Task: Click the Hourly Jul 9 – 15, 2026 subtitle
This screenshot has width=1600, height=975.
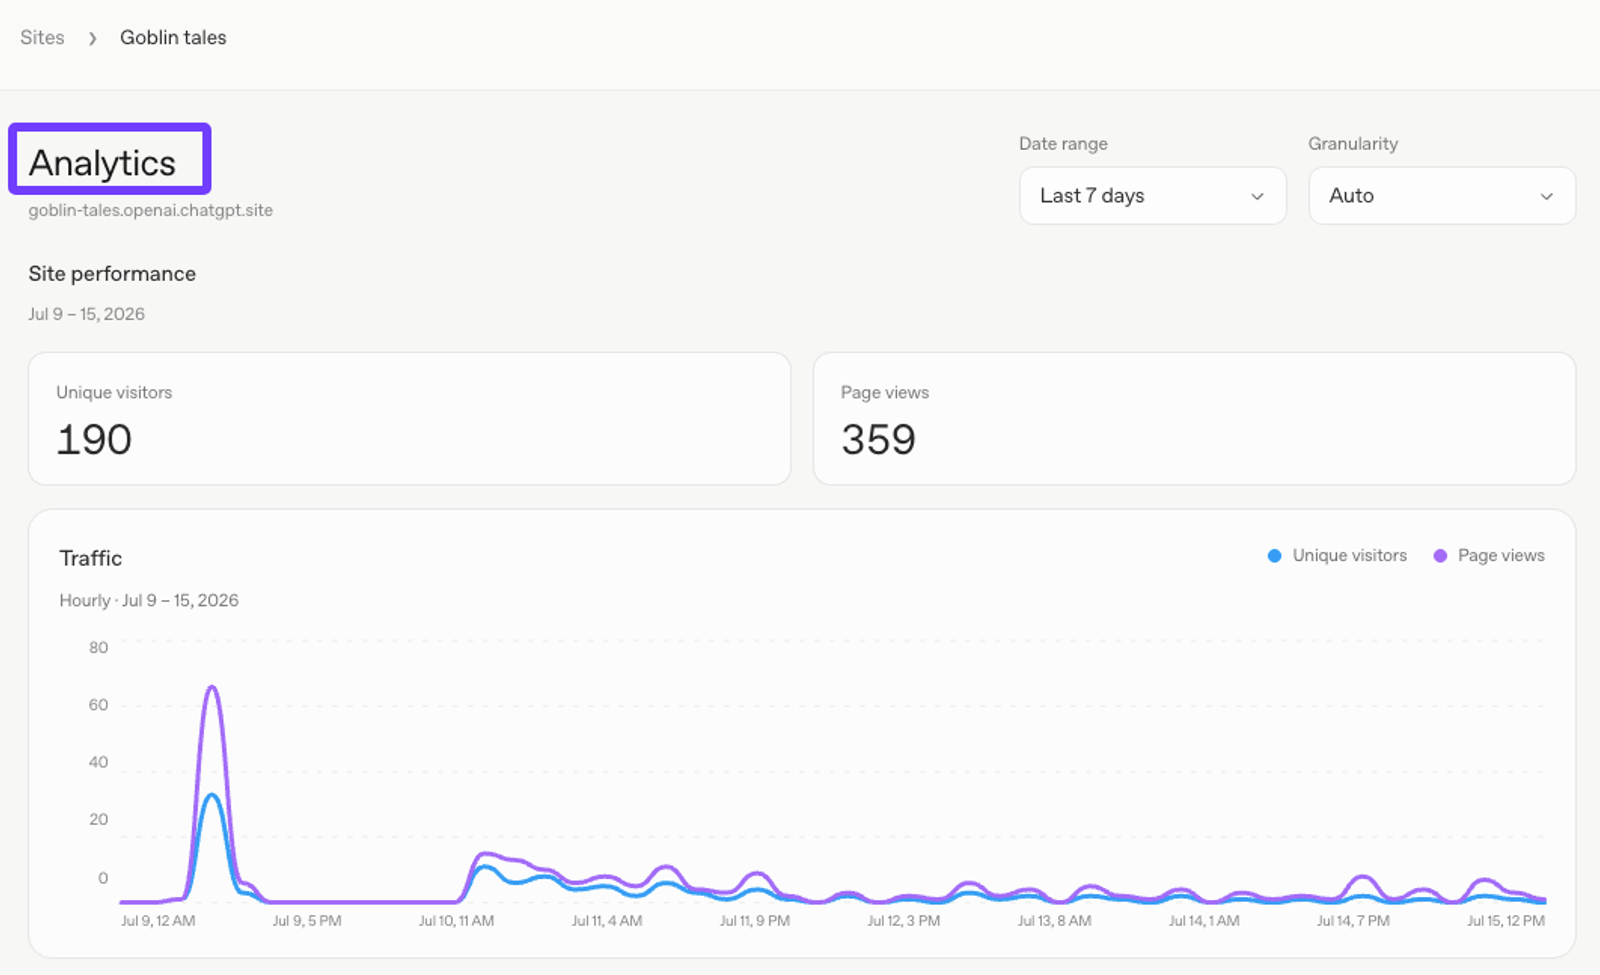Action: pyautogui.click(x=149, y=601)
